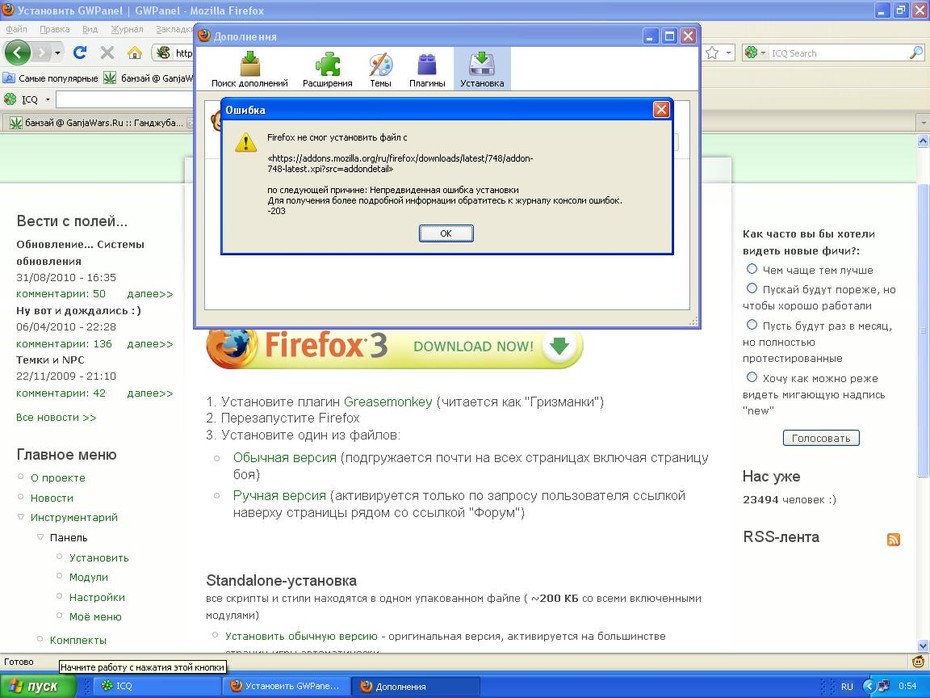Screen dimensions: 930x698
Task: Select radio Чем чаще тем лучше
Action: click(x=752, y=269)
